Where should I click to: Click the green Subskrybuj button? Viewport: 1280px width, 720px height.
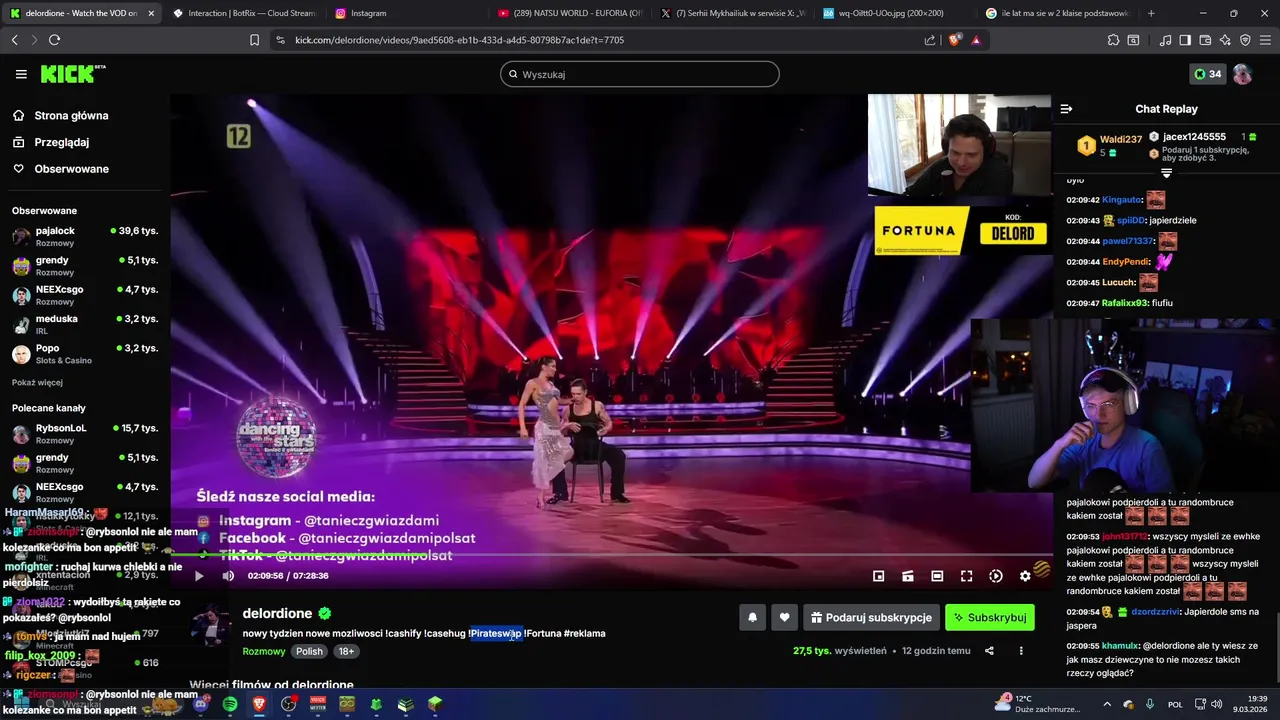coord(990,618)
